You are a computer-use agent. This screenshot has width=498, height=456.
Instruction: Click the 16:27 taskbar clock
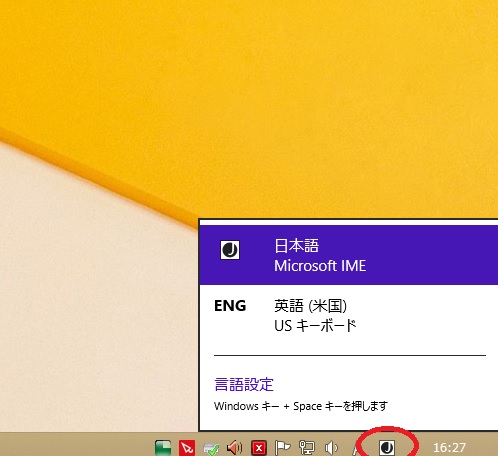click(x=449, y=447)
